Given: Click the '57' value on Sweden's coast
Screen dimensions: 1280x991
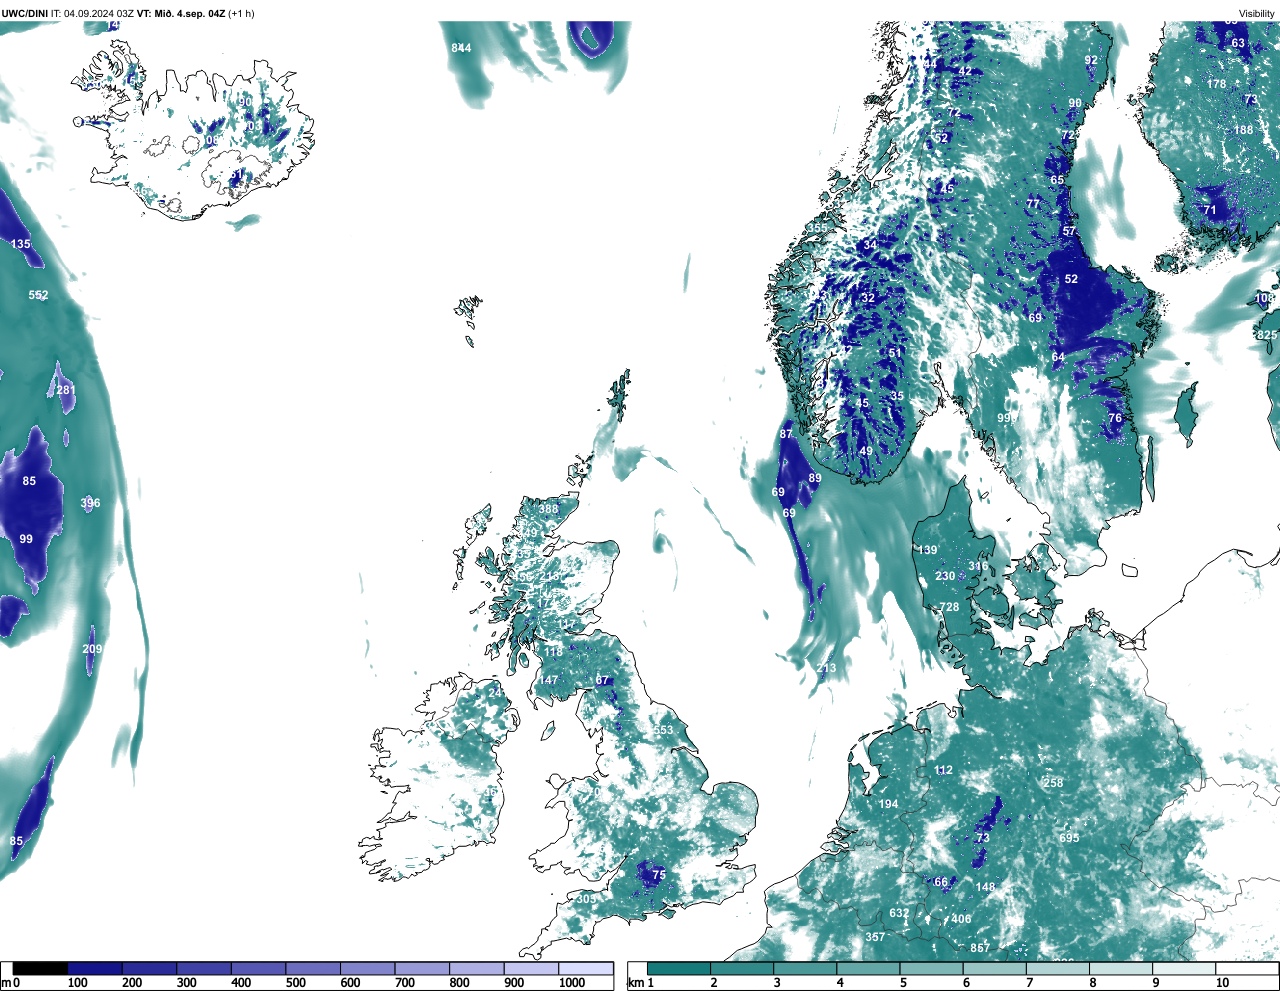Looking at the screenshot, I should 1069,231.
